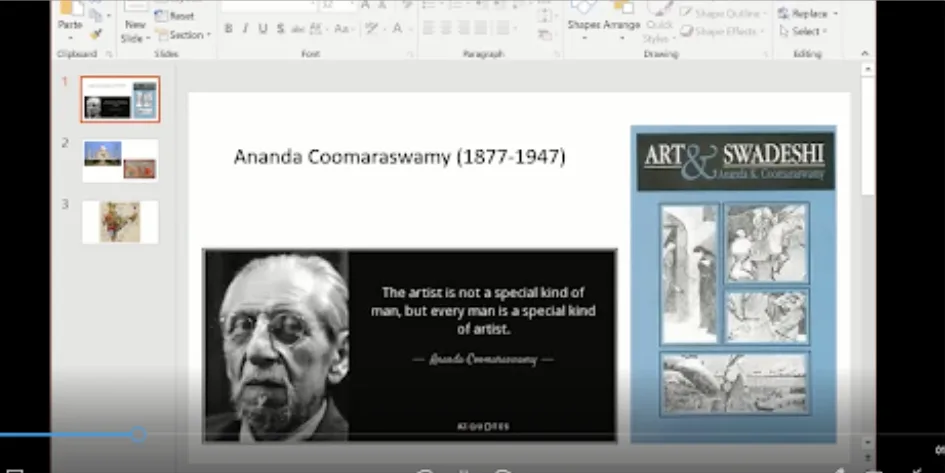The width and height of the screenshot is (945, 473).
Task: Toggle Underline formatting
Action: coord(263,28)
